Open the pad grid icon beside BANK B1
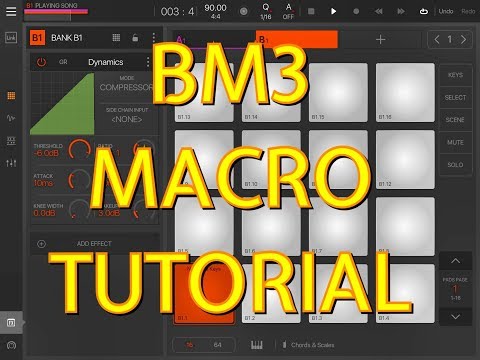 116,38
